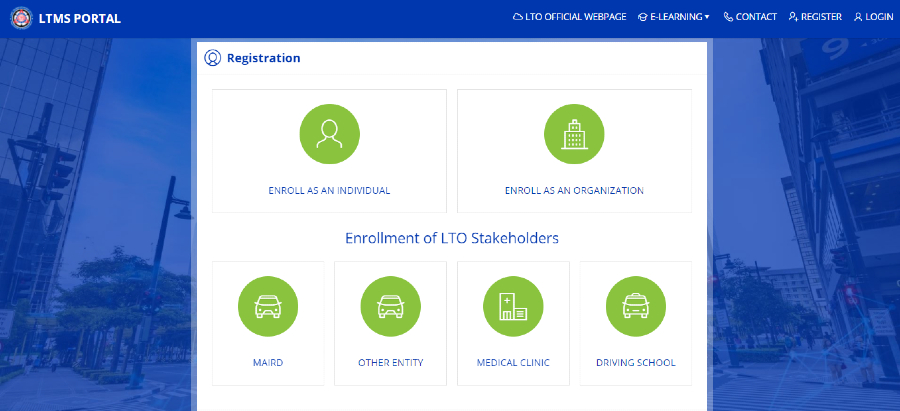Image resolution: width=900 pixels, height=411 pixels.
Task: Select ENROLL AS AN INDIVIDUAL
Action: point(329,191)
